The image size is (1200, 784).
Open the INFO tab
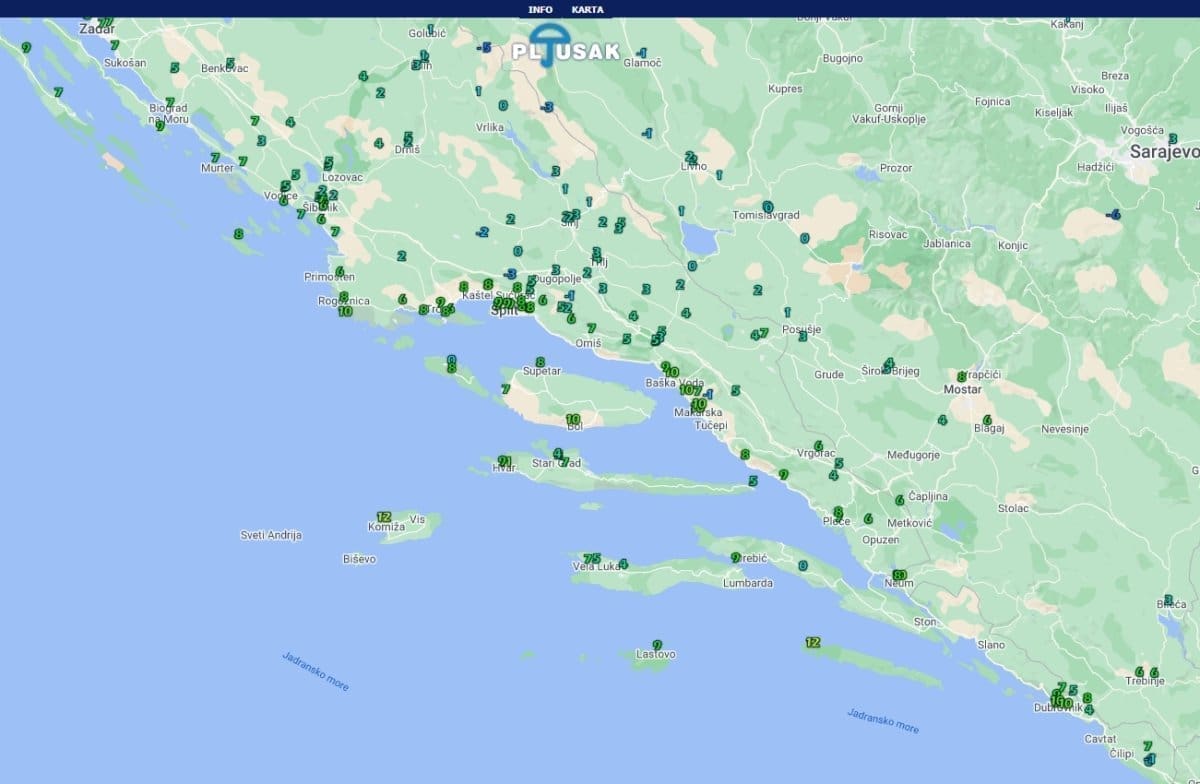coord(540,9)
